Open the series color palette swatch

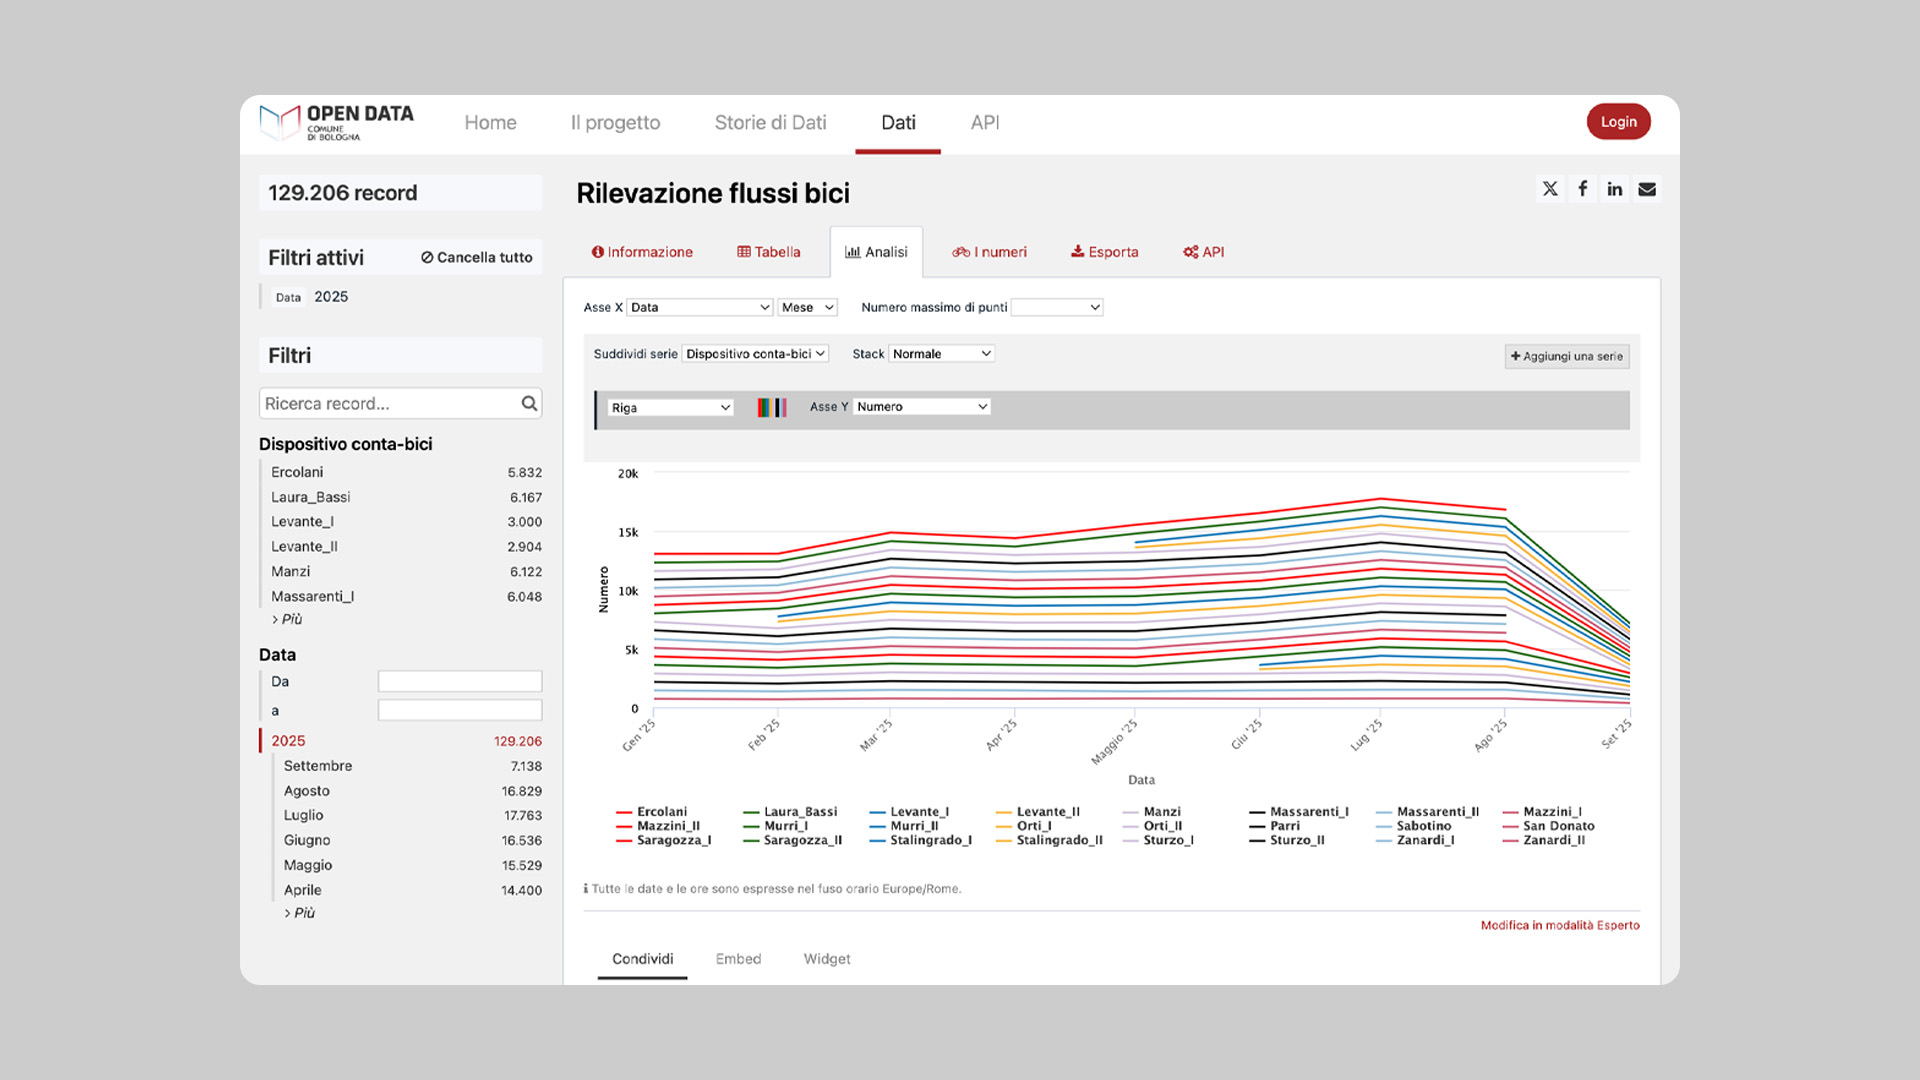tap(771, 407)
